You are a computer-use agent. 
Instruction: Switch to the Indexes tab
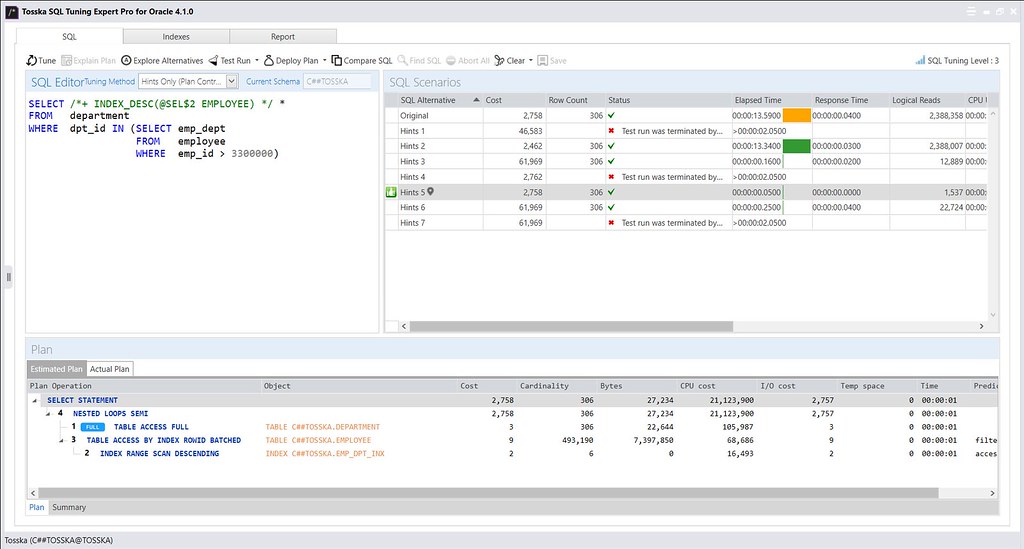[176, 37]
